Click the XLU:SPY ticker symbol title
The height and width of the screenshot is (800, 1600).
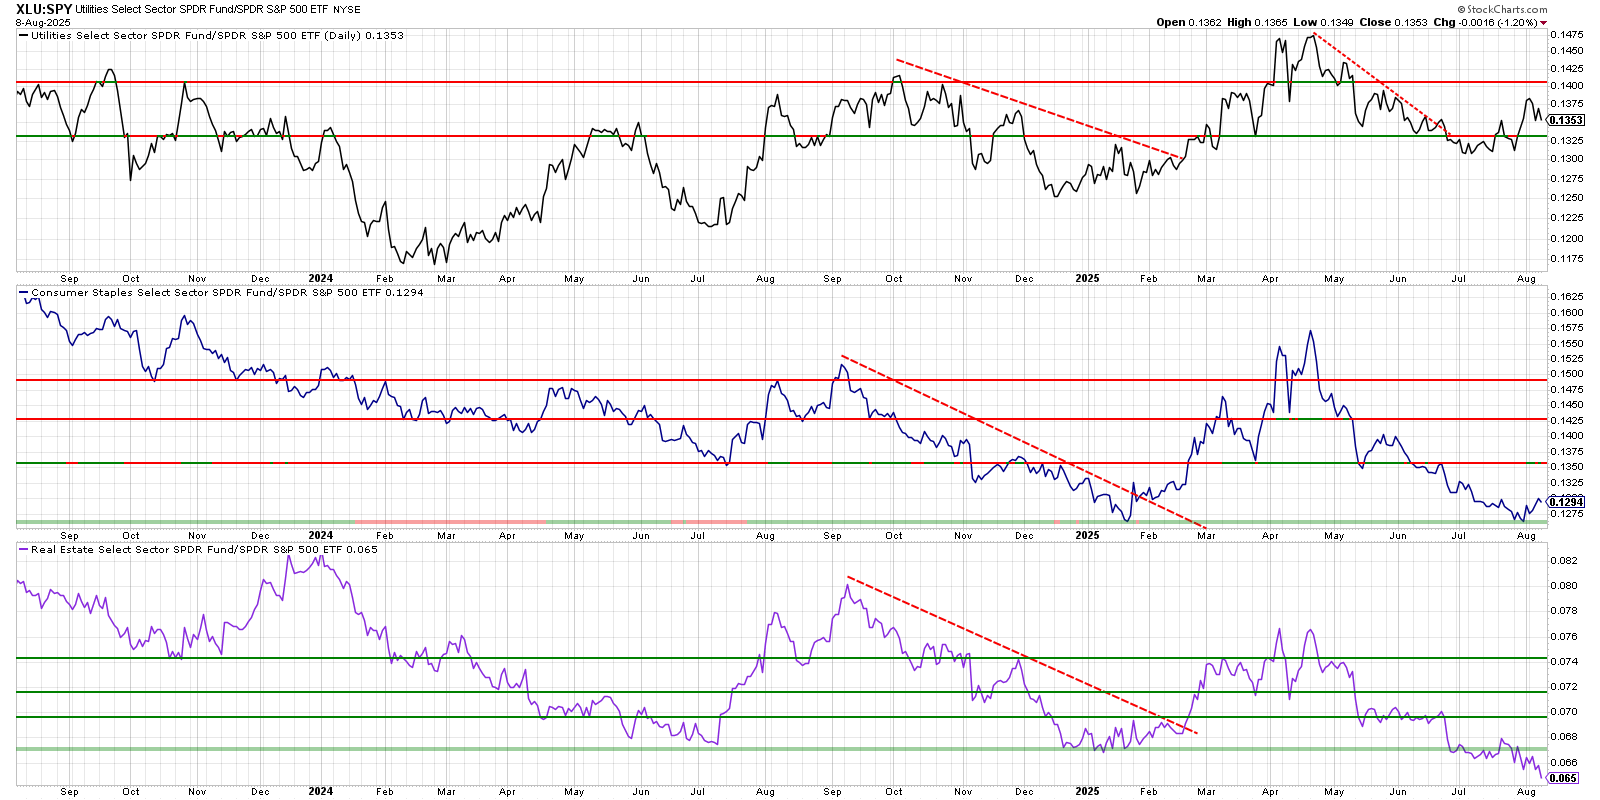(44, 9)
